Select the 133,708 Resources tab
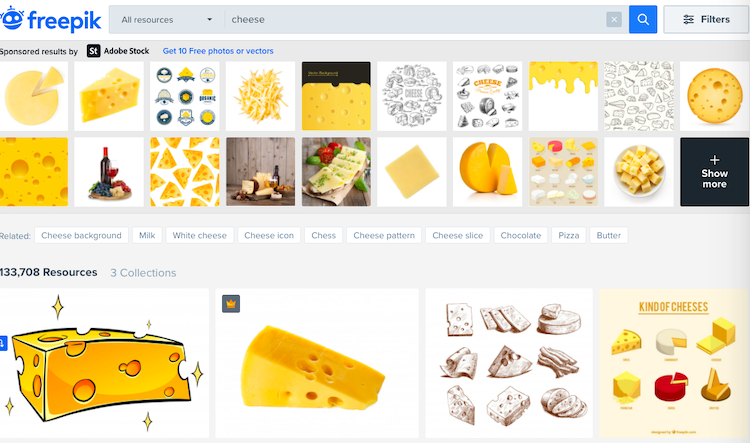 pos(48,272)
